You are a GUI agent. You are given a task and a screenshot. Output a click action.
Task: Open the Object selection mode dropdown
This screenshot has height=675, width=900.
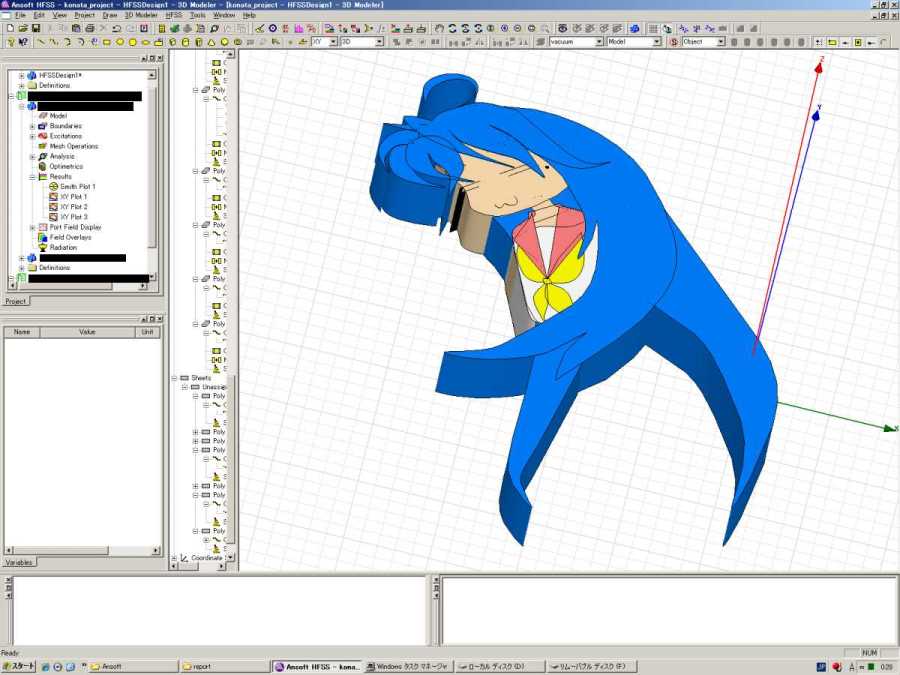(x=721, y=42)
